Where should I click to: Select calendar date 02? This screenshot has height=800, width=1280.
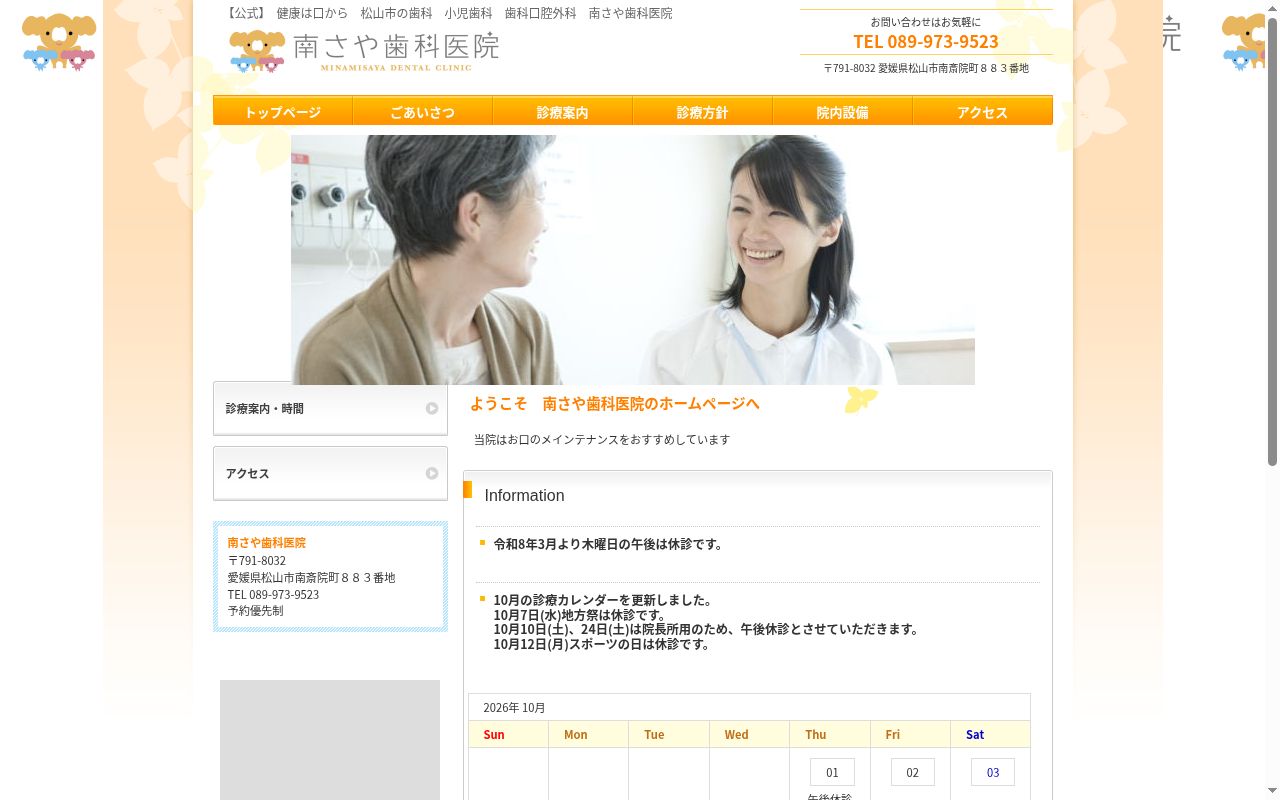pos(912,772)
